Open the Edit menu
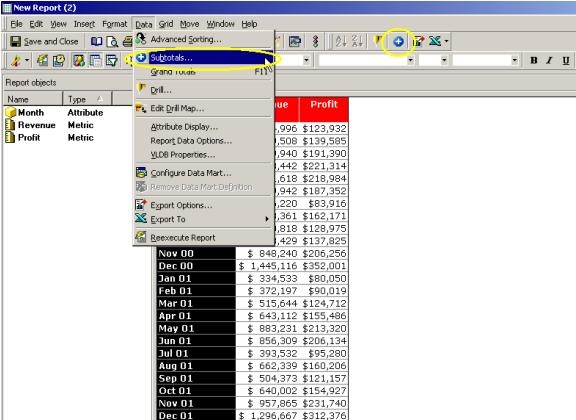Image resolution: width=576 pixels, height=420 pixels. (36, 24)
